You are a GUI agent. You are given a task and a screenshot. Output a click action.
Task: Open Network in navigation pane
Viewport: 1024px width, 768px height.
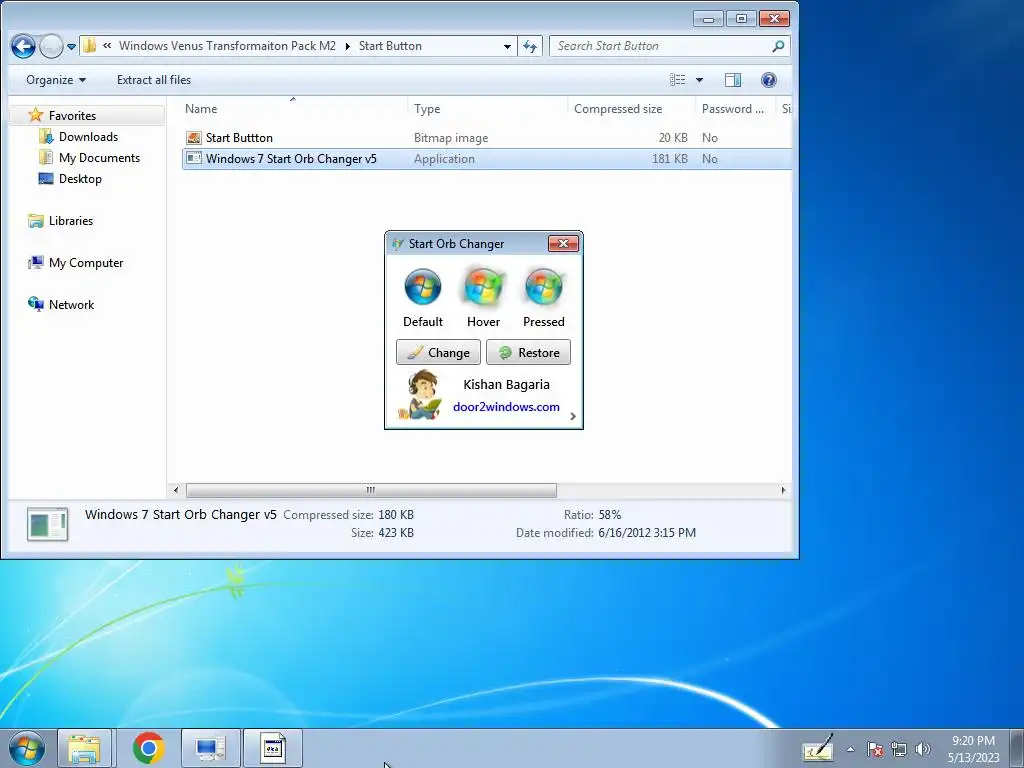71,304
